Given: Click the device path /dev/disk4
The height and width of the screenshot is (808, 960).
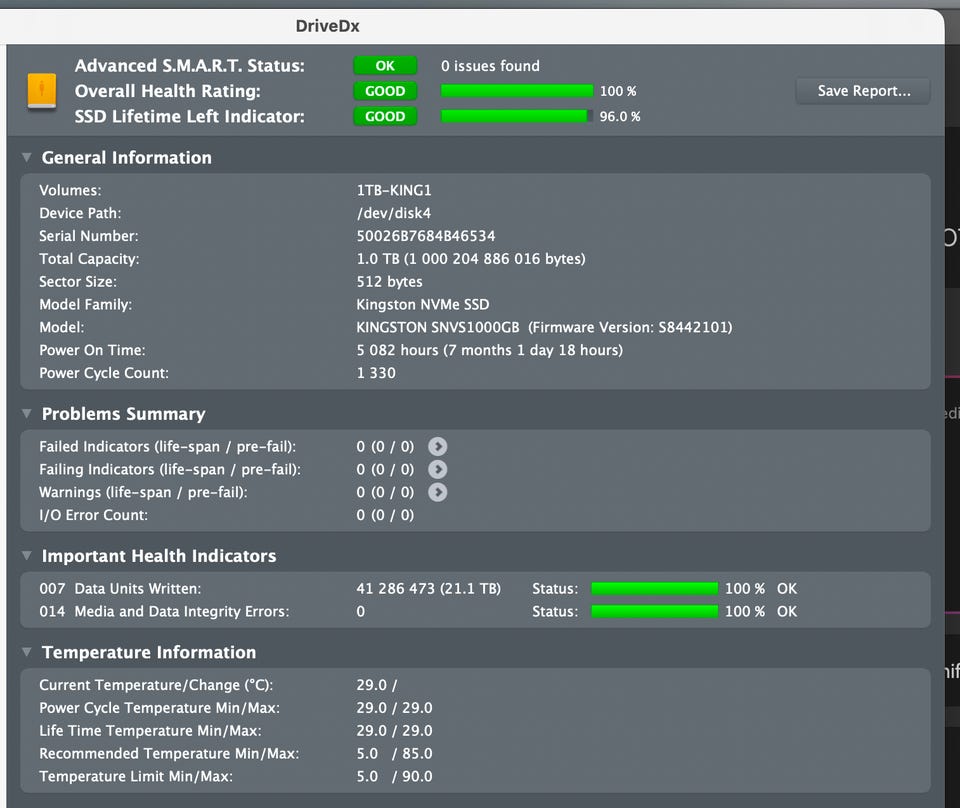Looking at the screenshot, I should (394, 213).
